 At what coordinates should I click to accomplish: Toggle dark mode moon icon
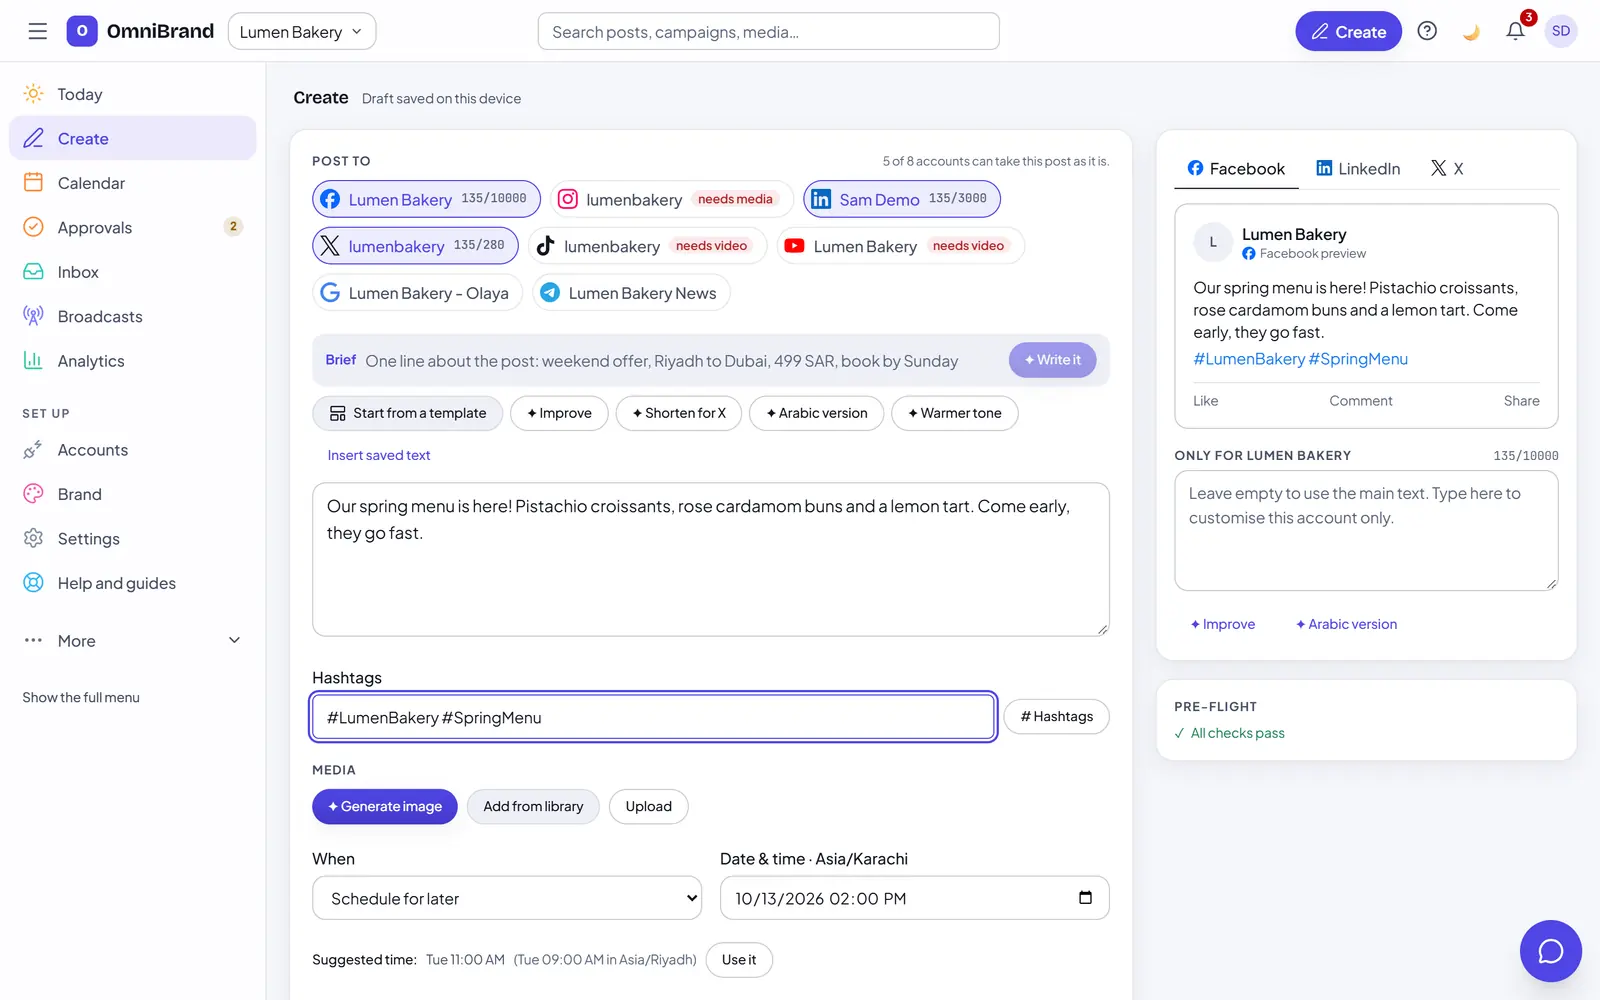[1471, 31]
